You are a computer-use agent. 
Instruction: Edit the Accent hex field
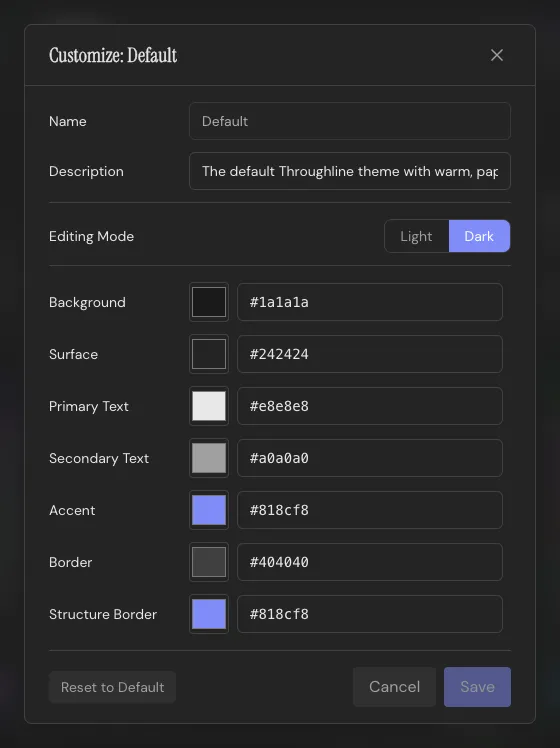click(370, 510)
